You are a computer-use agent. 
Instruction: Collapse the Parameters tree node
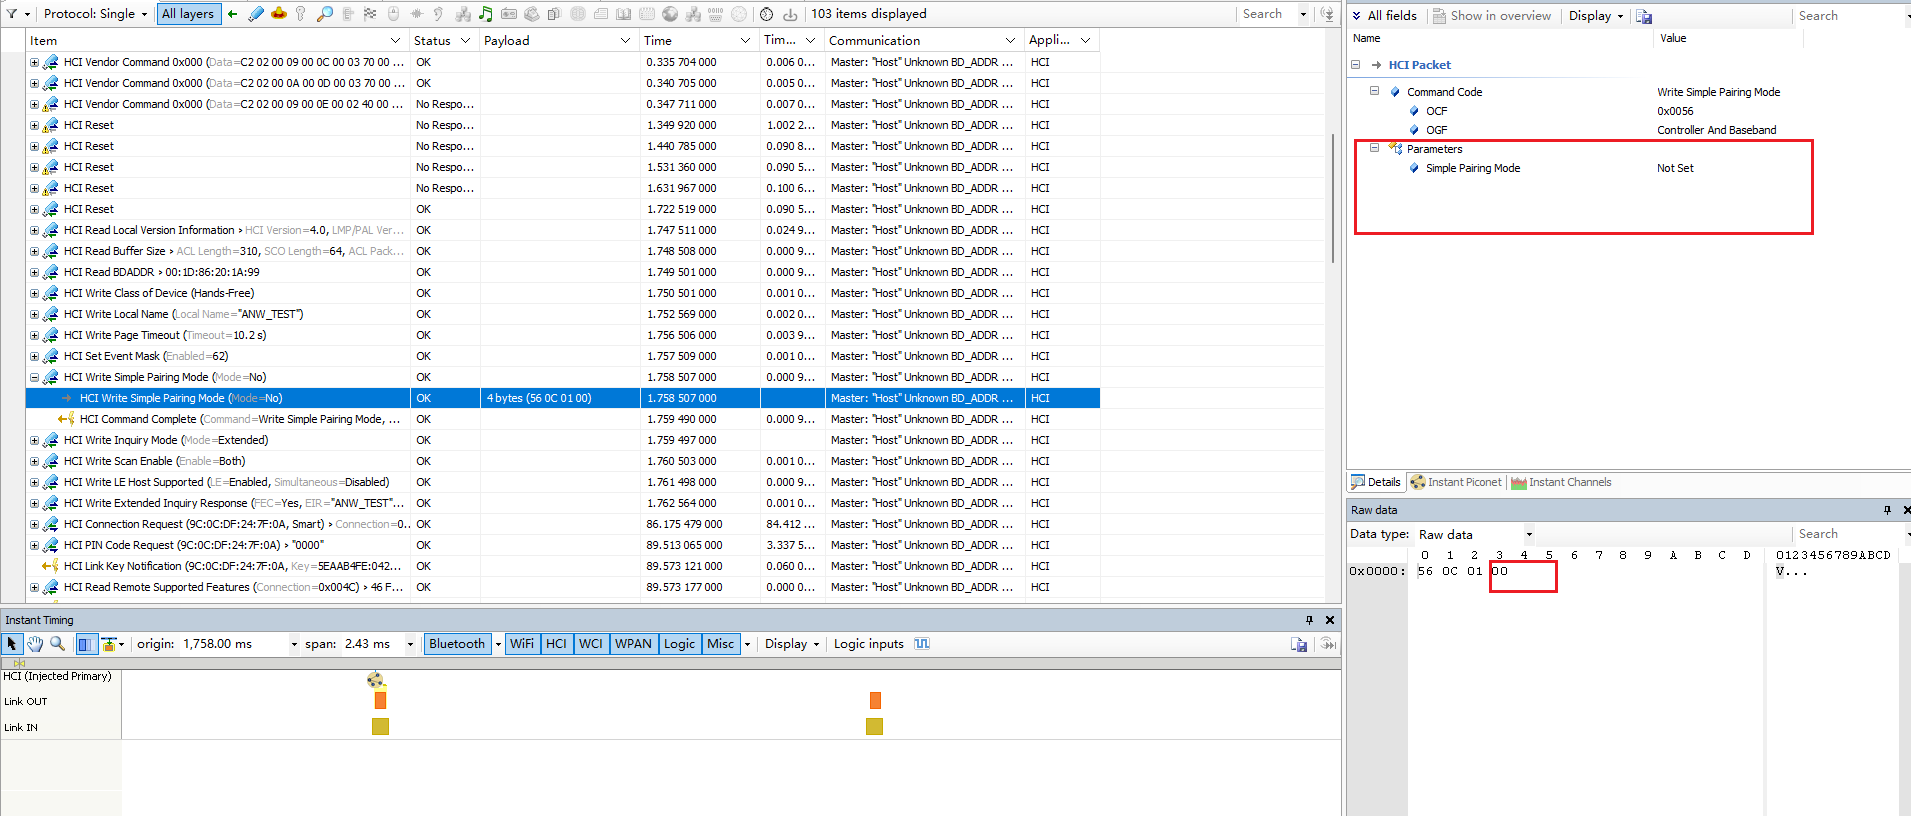point(1374,148)
